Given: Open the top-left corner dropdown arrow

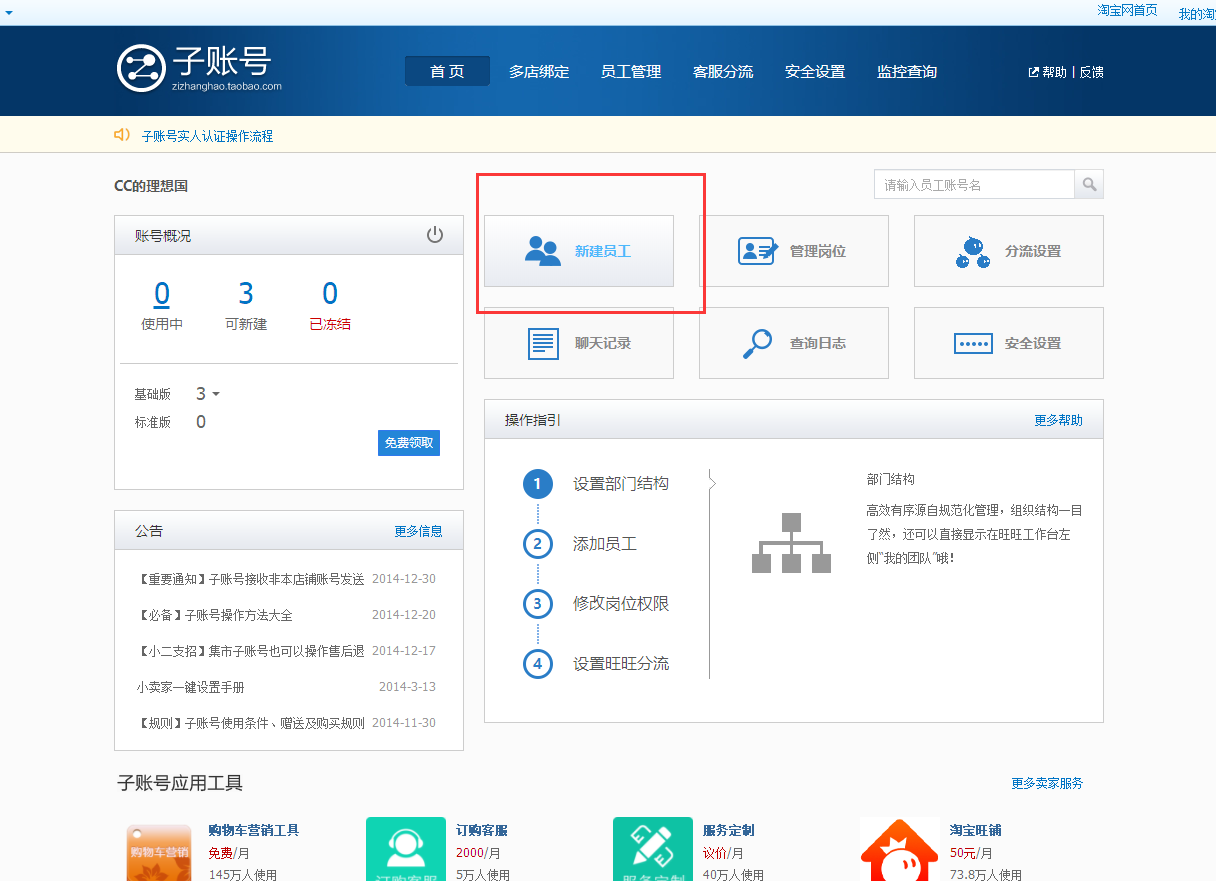Looking at the screenshot, I should pyautogui.click(x=8, y=12).
